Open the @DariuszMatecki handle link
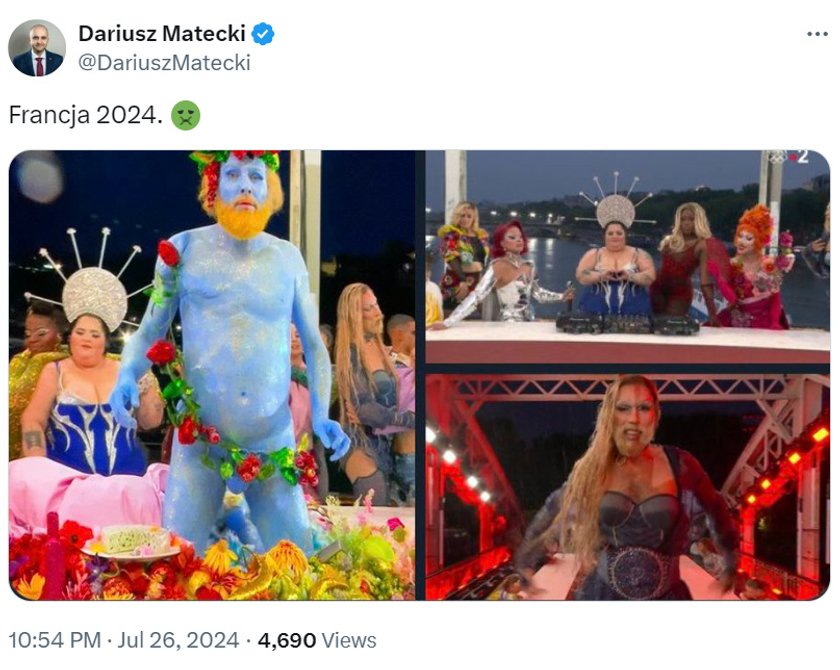 (x=164, y=63)
